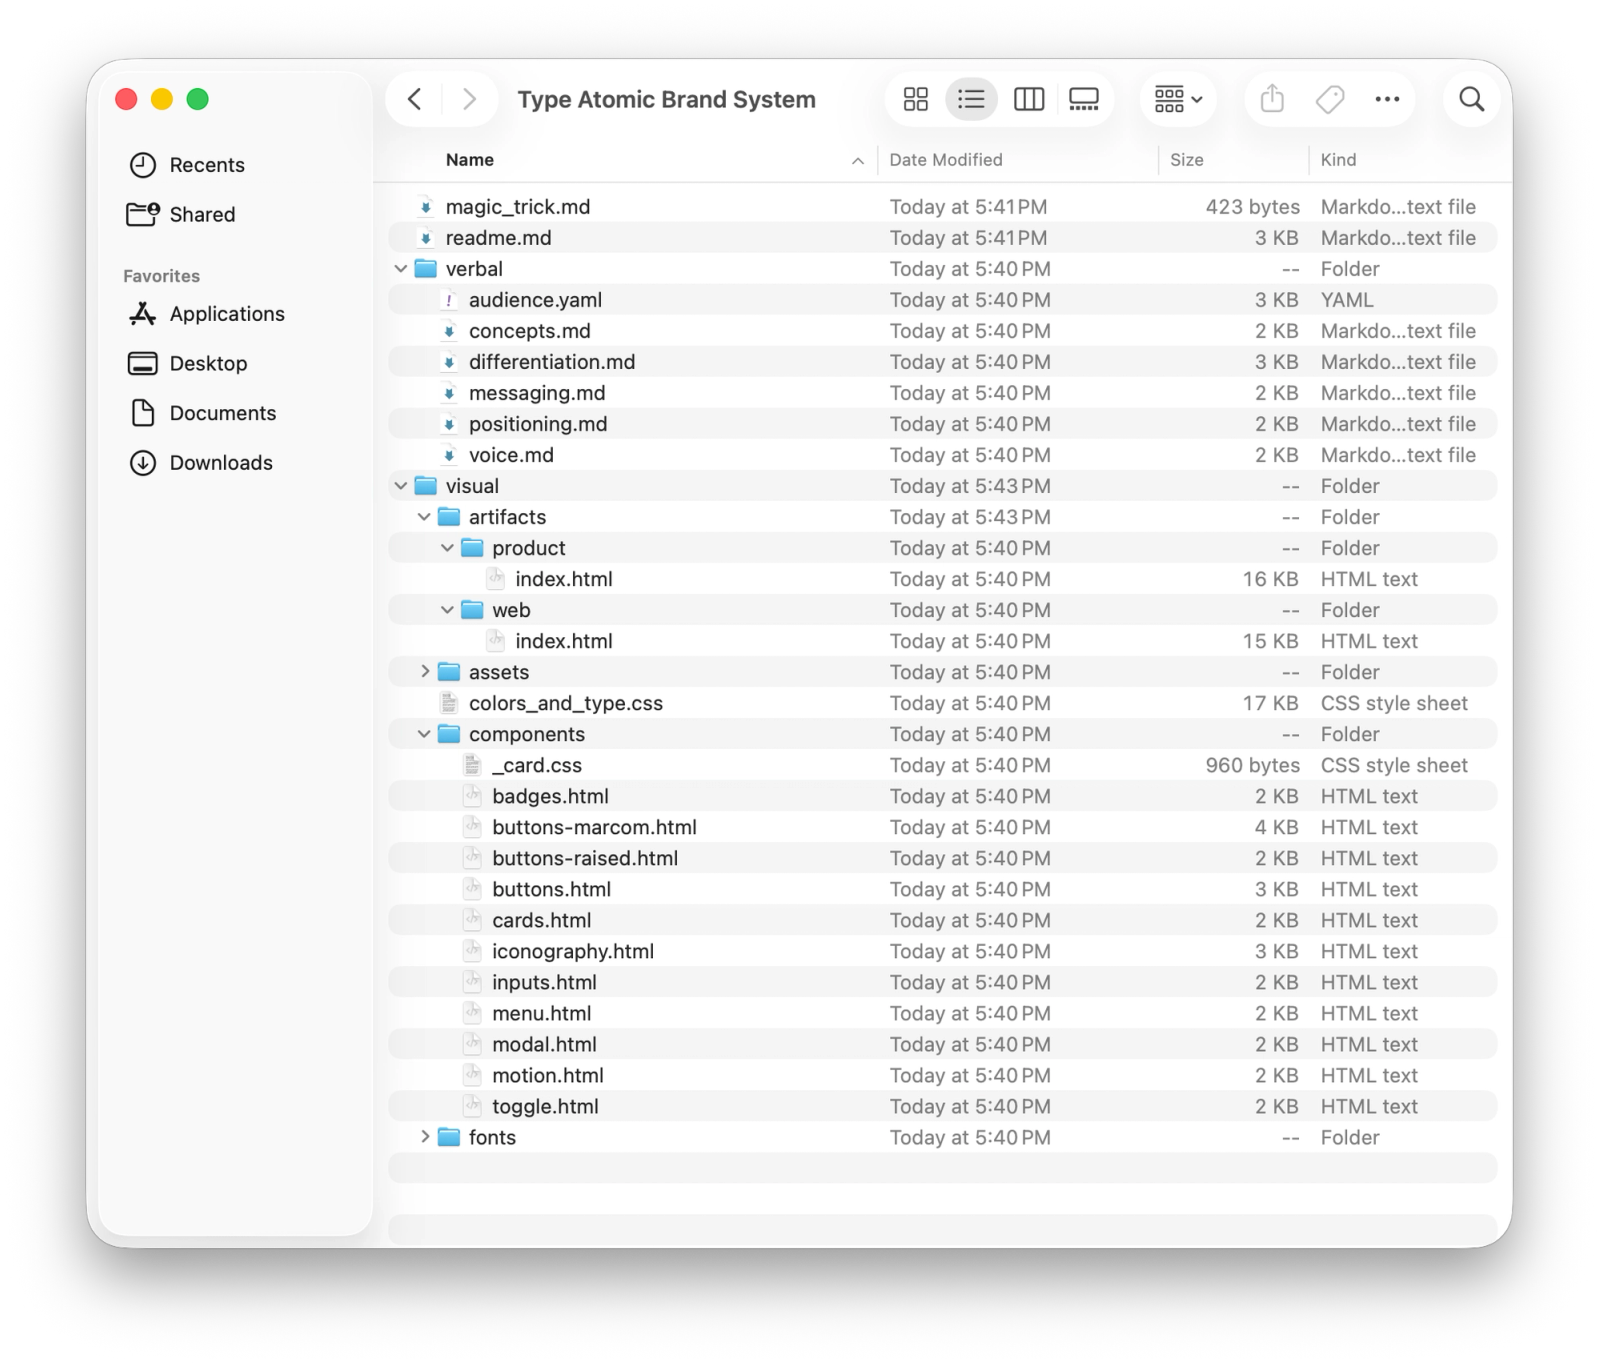This screenshot has height=1363, width=1600.
Task: Select messaging.md file name
Action: 537,393
